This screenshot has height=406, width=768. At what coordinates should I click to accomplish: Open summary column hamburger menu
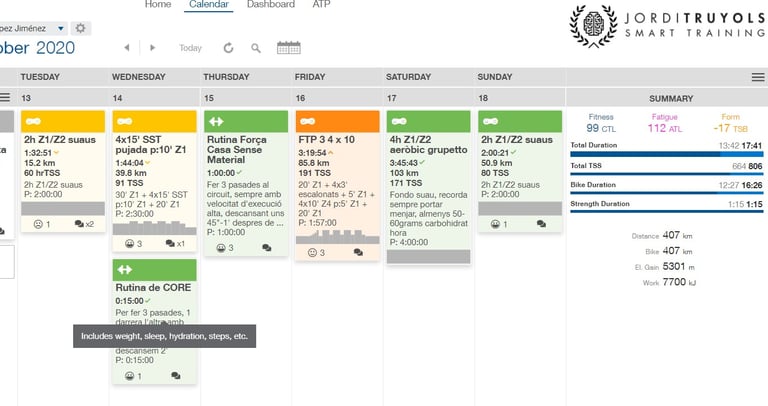(x=758, y=77)
